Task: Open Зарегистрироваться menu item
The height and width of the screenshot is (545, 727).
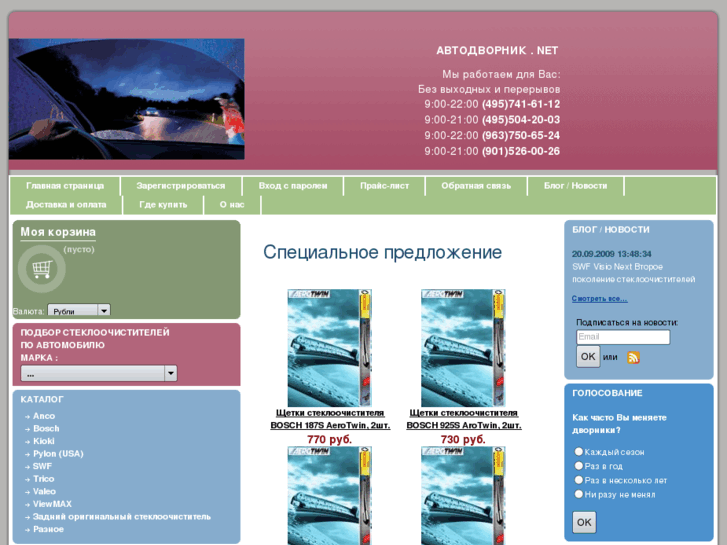Action: [x=180, y=186]
